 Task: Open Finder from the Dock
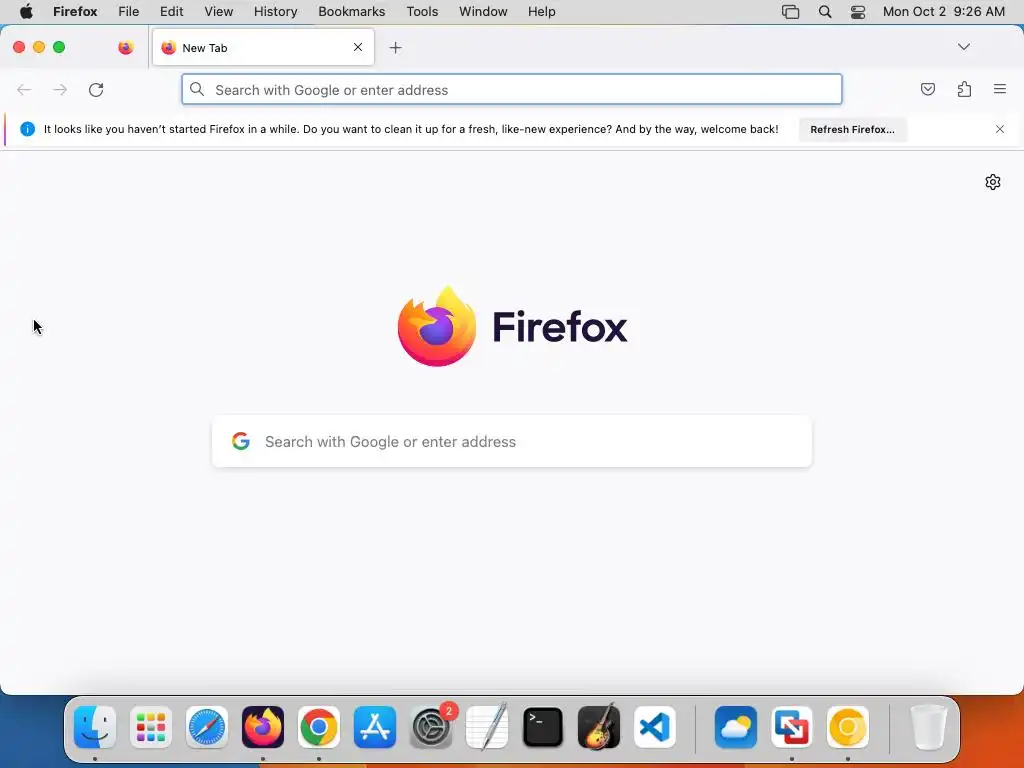click(95, 727)
